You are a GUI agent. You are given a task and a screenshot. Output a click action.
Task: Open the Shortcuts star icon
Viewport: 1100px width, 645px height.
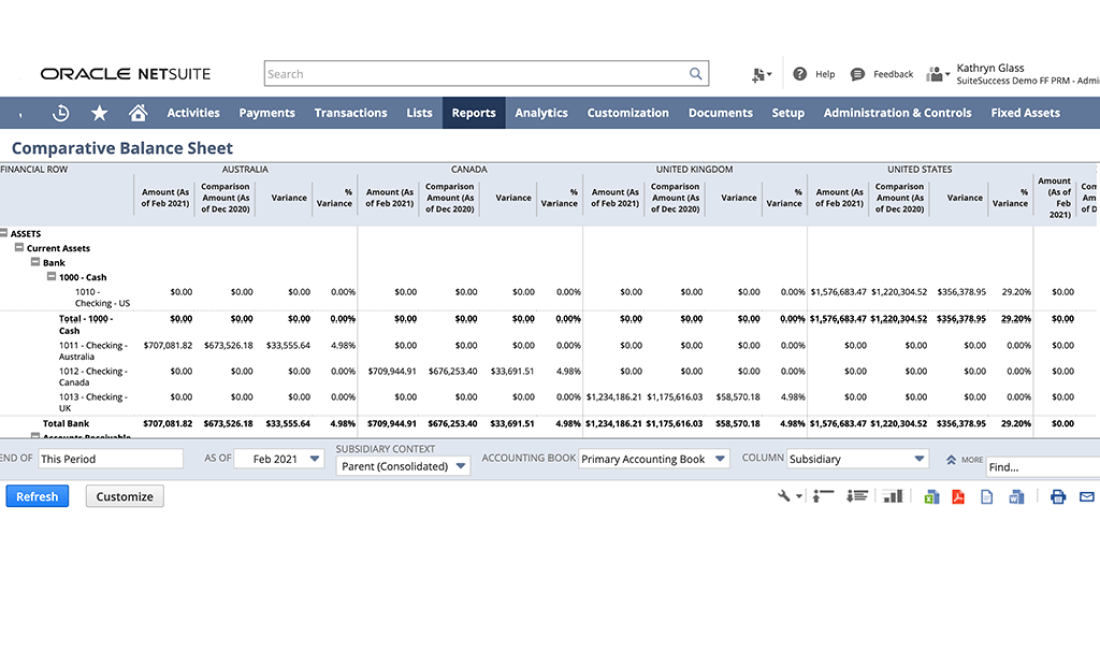[x=100, y=112]
